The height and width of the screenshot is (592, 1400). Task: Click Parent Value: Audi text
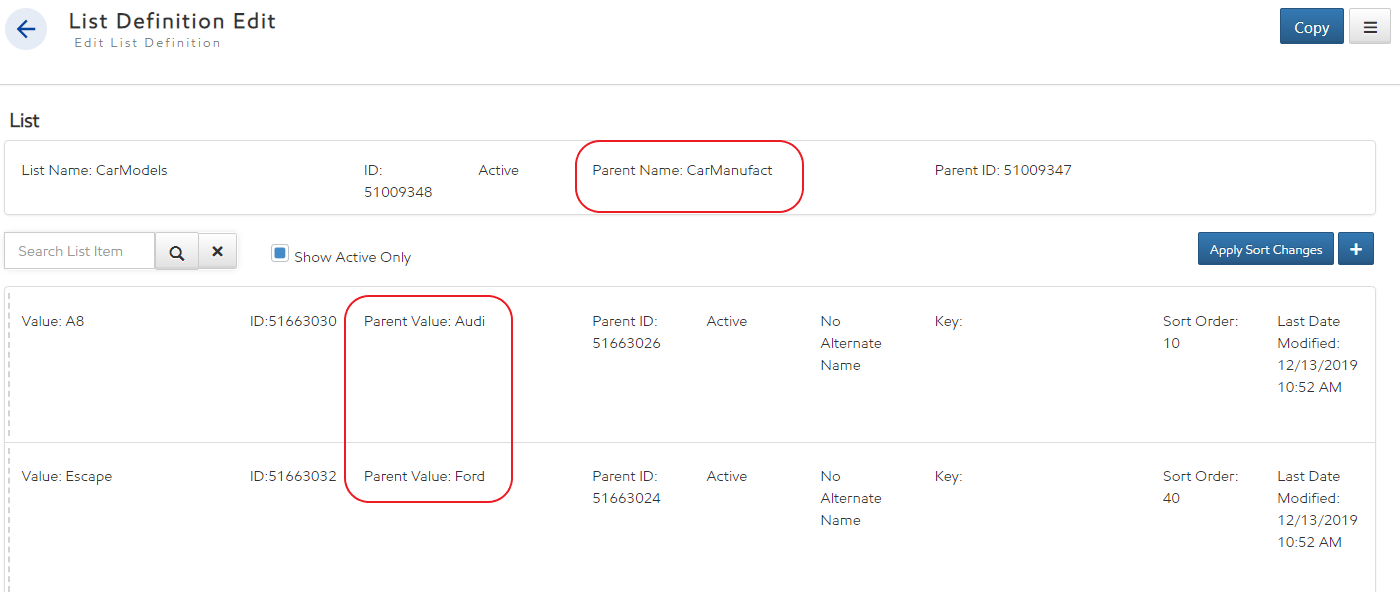point(424,322)
